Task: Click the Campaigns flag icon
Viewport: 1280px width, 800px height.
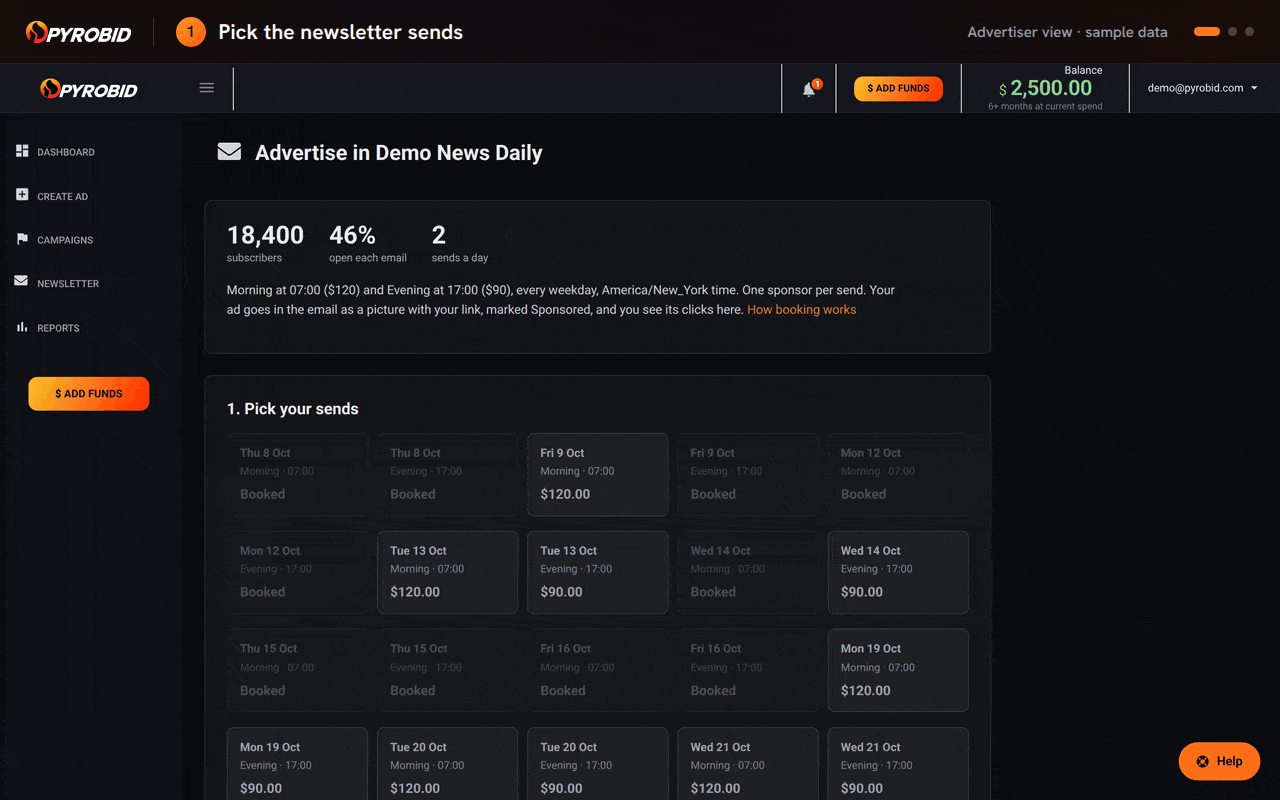Action: tap(22, 239)
